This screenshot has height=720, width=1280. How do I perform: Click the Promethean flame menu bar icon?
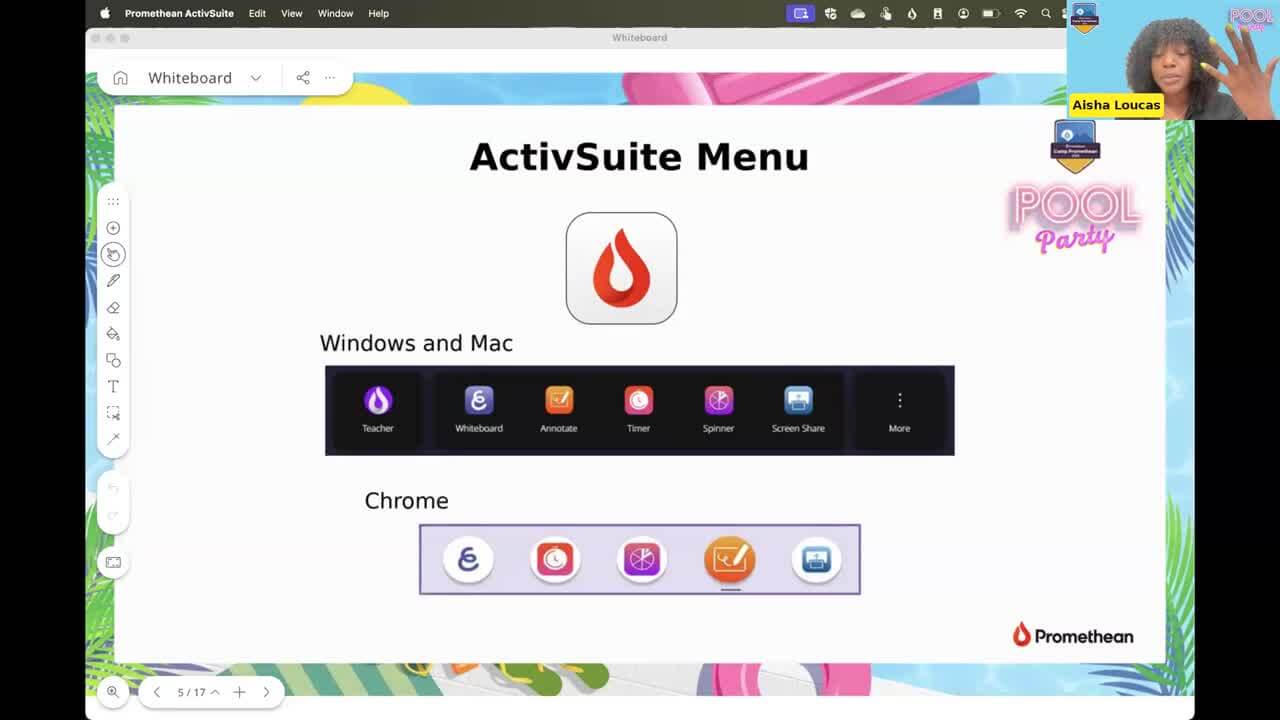[x=911, y=13]
